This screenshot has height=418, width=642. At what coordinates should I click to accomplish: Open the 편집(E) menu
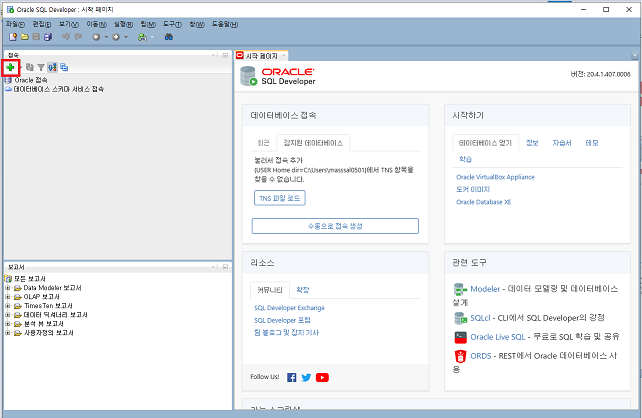(42, 24)
